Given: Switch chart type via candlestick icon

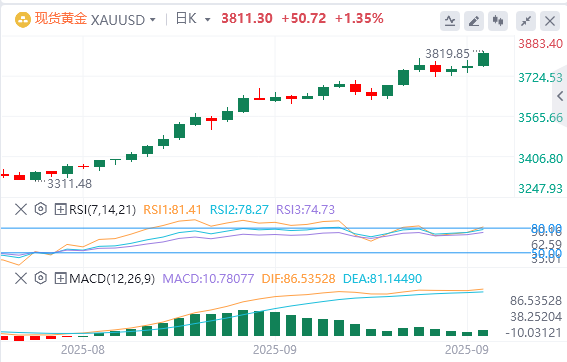Looking at the screenshot, I should (x=498, y=21).
